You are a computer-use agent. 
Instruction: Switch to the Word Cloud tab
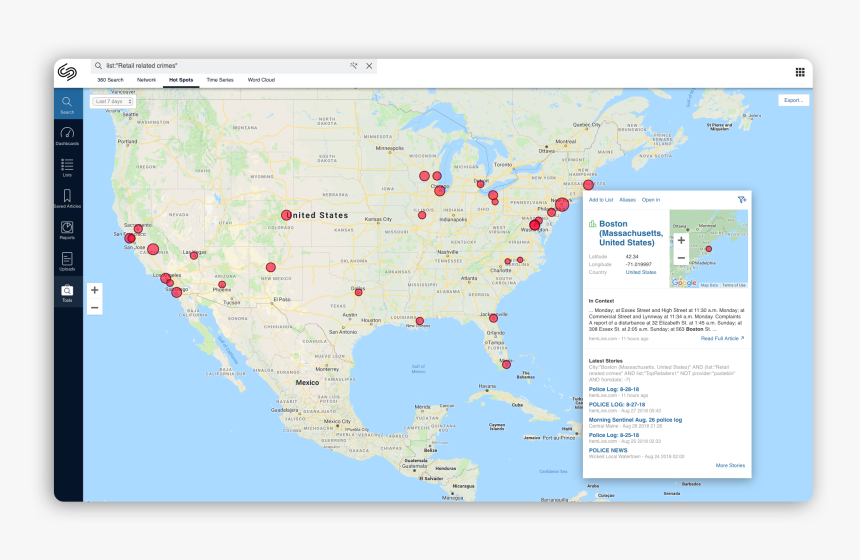(x=261, y=79)
